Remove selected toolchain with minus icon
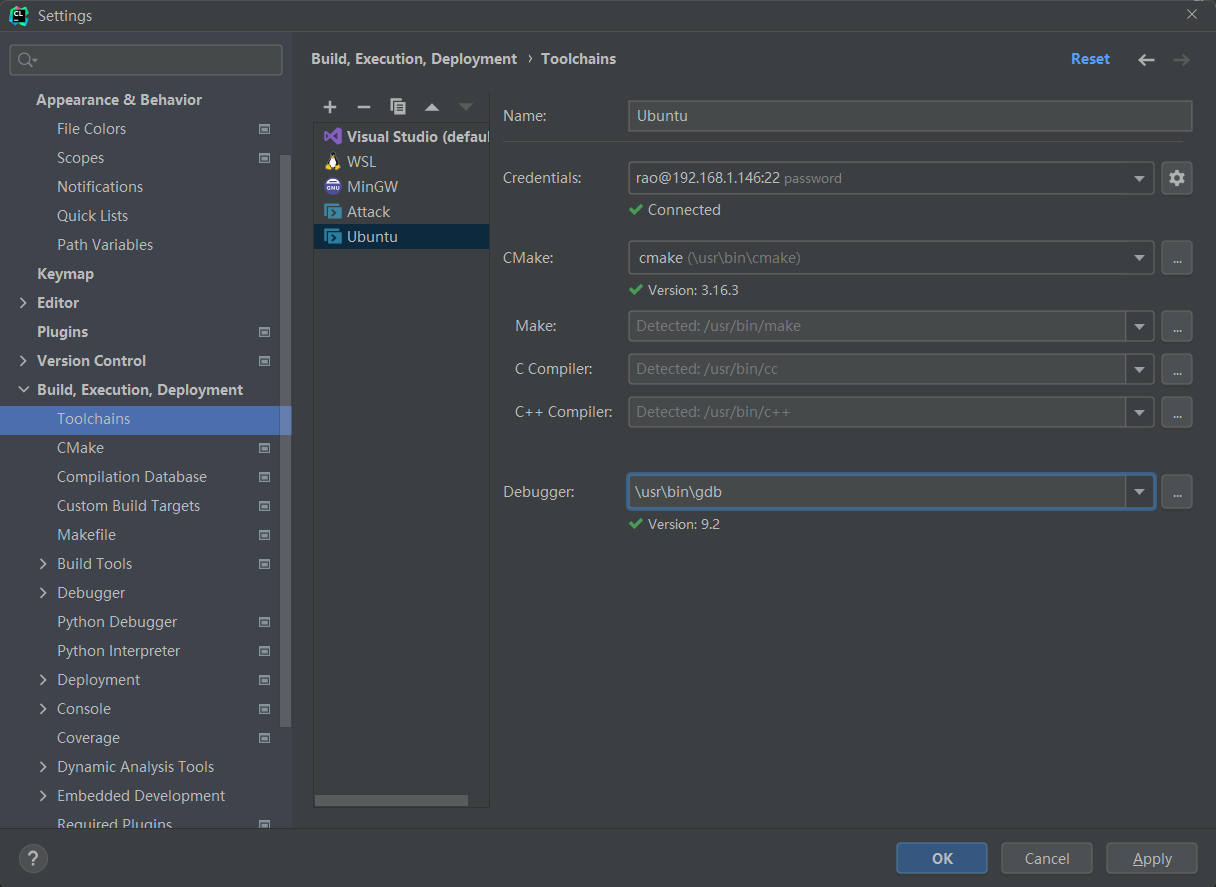 [364, 107]
